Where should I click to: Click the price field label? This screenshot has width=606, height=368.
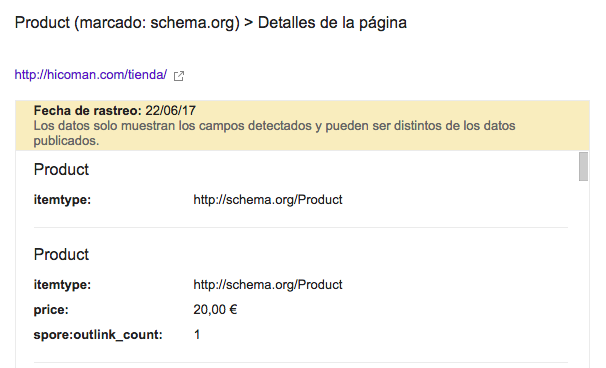tap(51, 310)
